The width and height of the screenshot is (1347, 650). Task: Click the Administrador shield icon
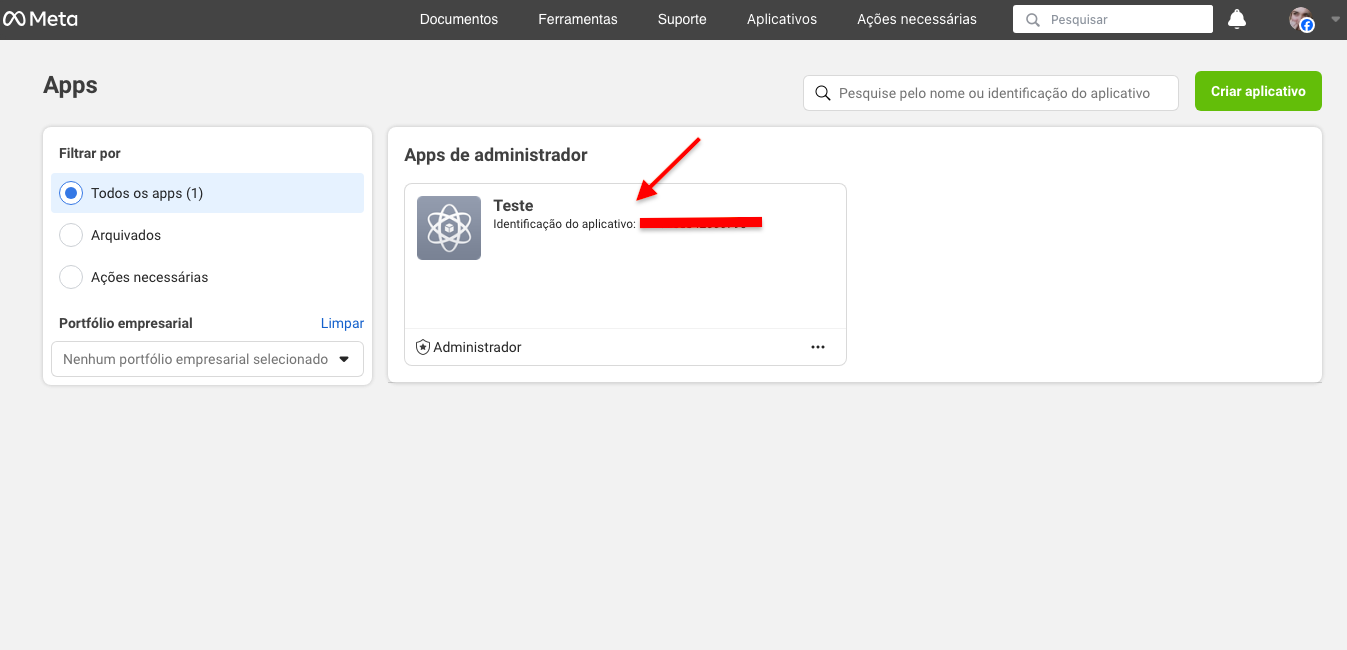coord(423,347)
